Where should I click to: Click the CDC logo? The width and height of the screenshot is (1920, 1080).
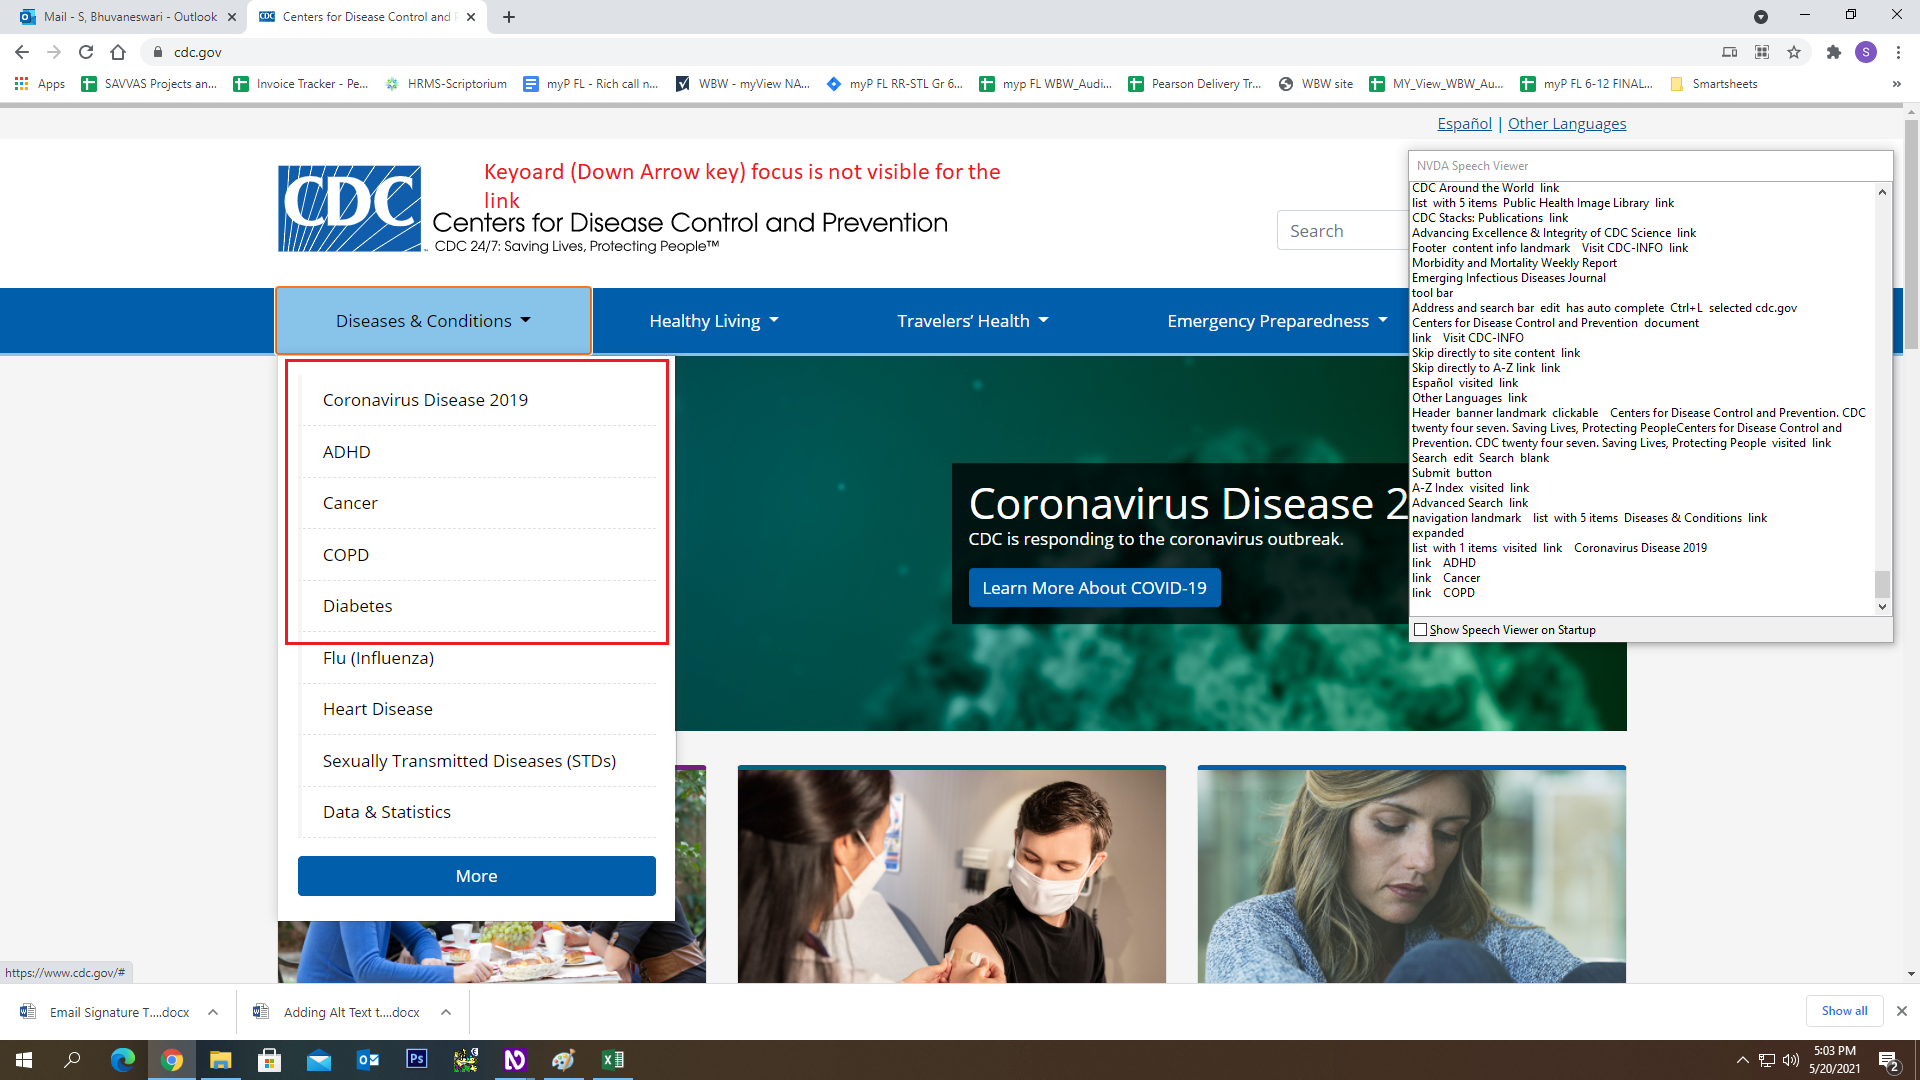[350, 208]
